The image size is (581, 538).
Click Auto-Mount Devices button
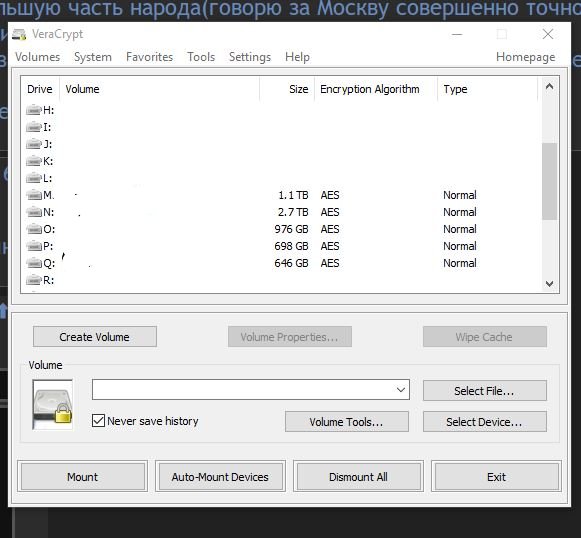coord(220,476)
